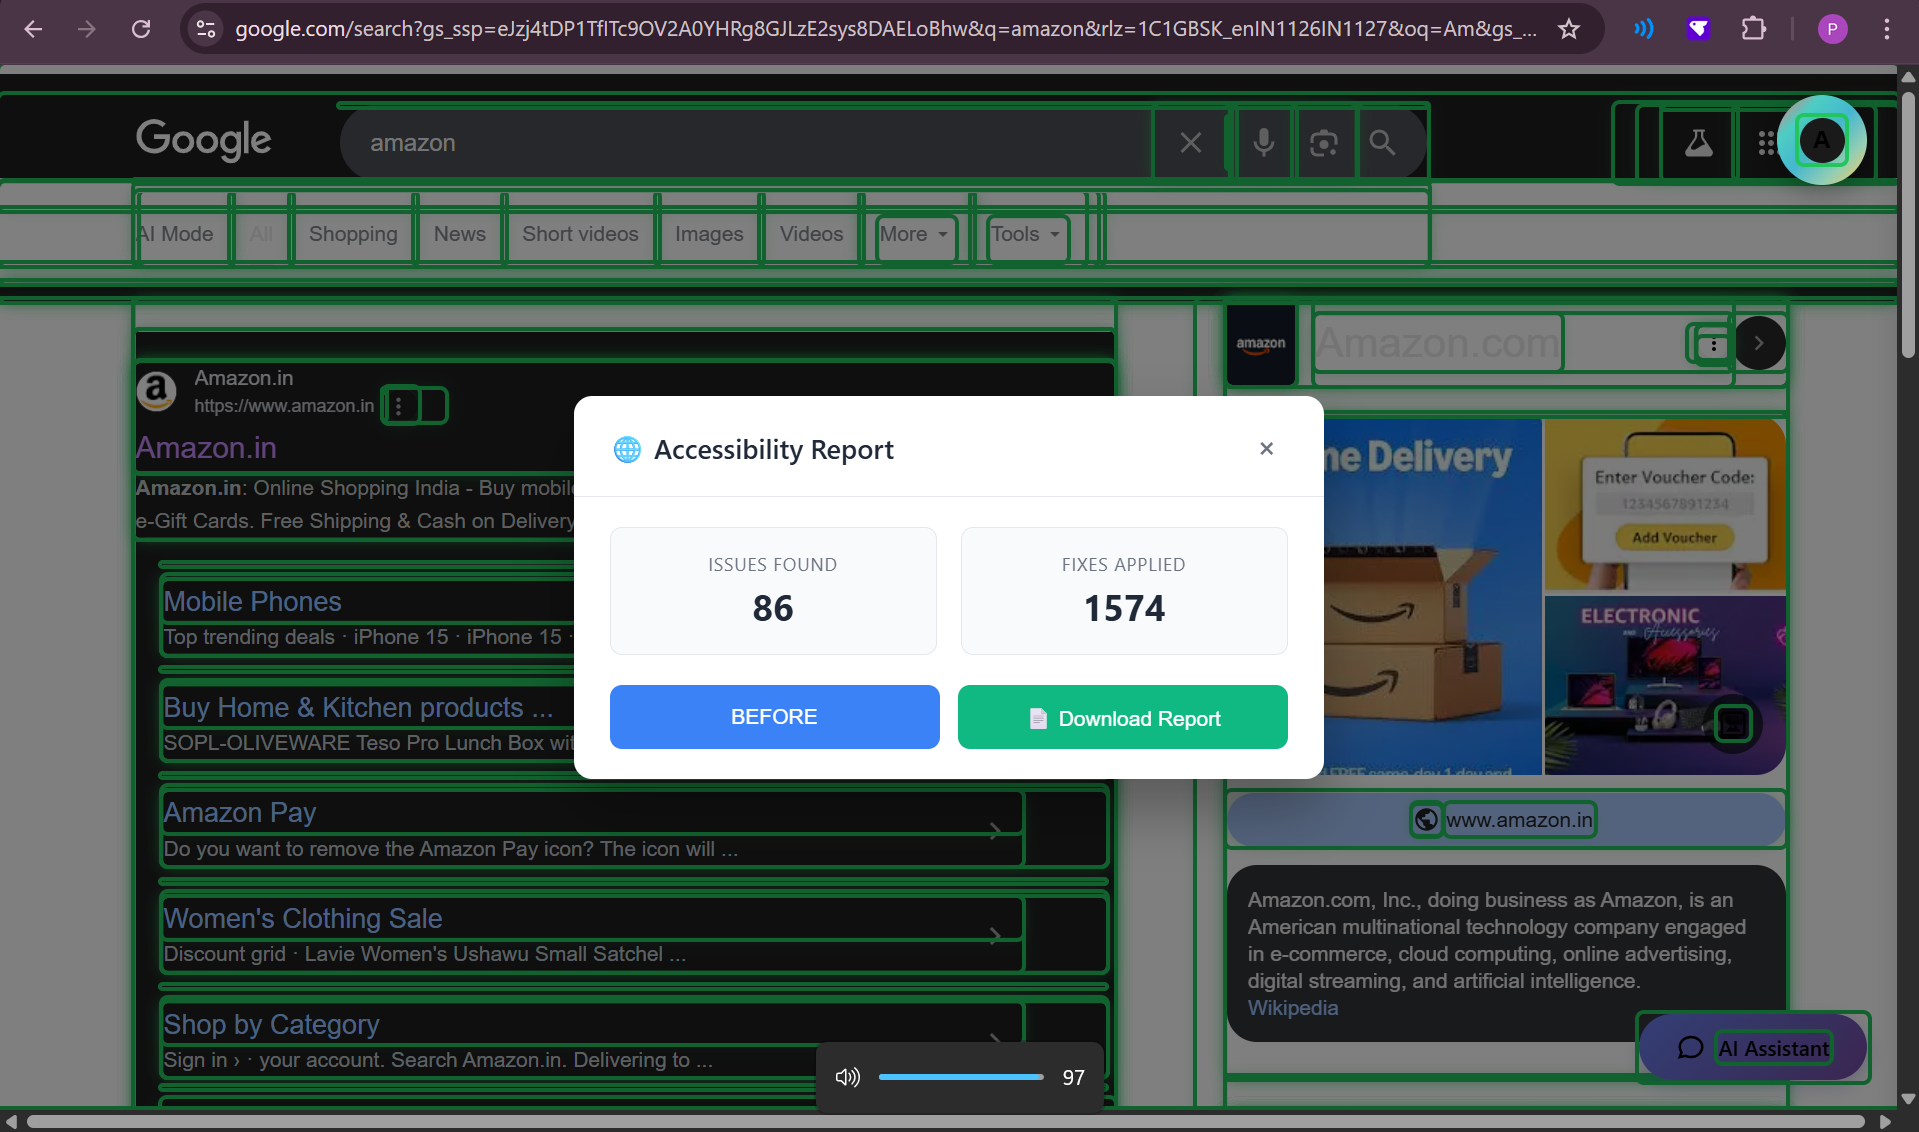The width and height of the screenshot is (1919, 1132).
Task: Open site information icon in address bar
Action: click(205, 29)
